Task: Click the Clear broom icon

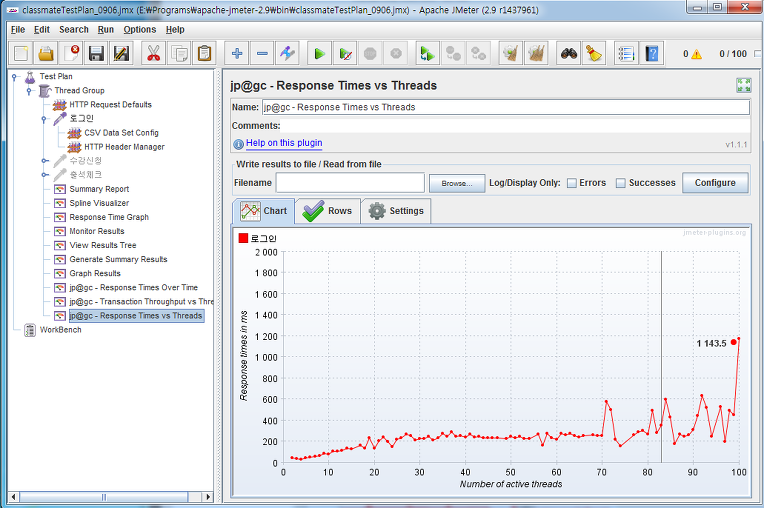Action: 511,53
